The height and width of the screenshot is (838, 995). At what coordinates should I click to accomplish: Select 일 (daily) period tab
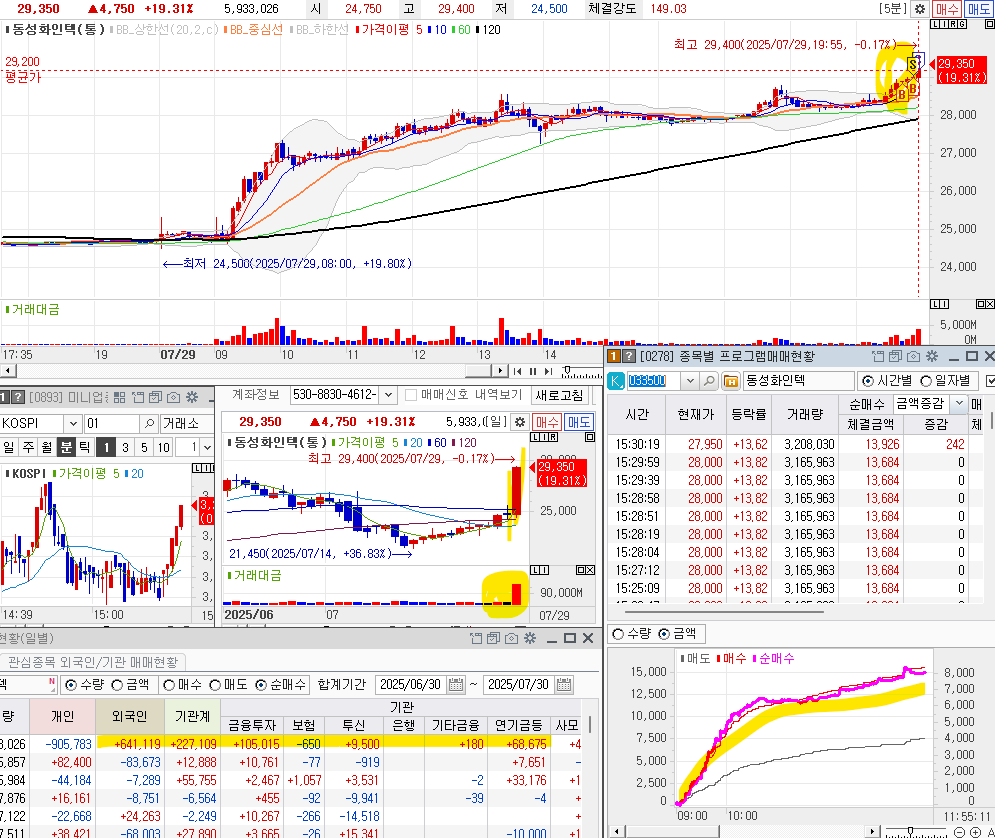pyautogui.click(x=9, y=447)
